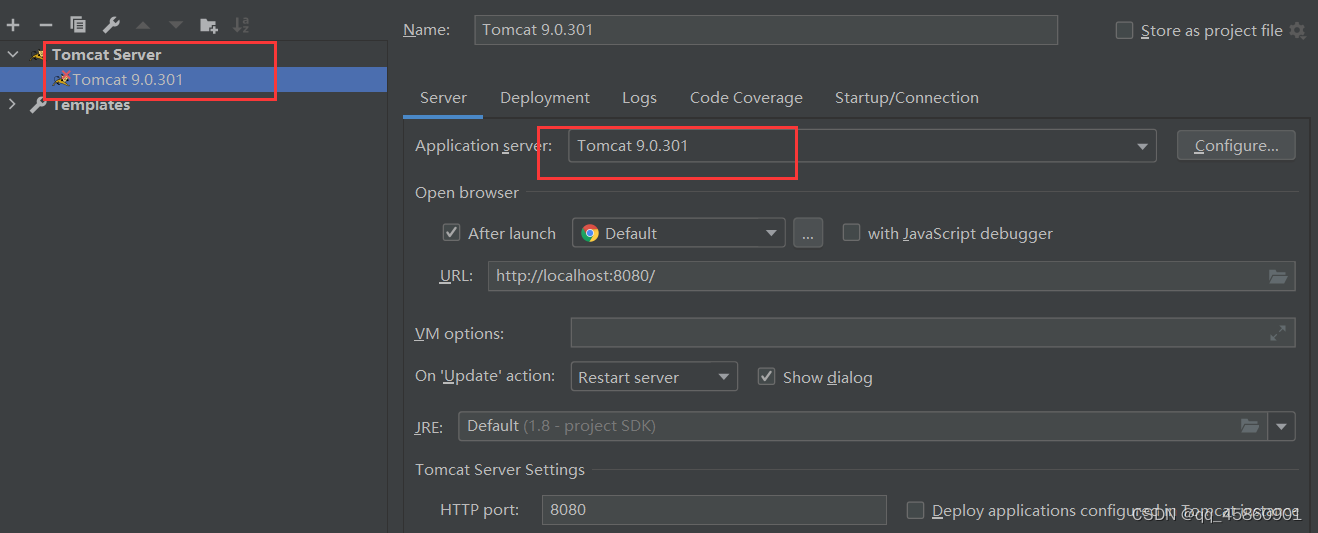Enable Store as project file checkbox
The image size is (1318, 533).
coord(1124,30)
